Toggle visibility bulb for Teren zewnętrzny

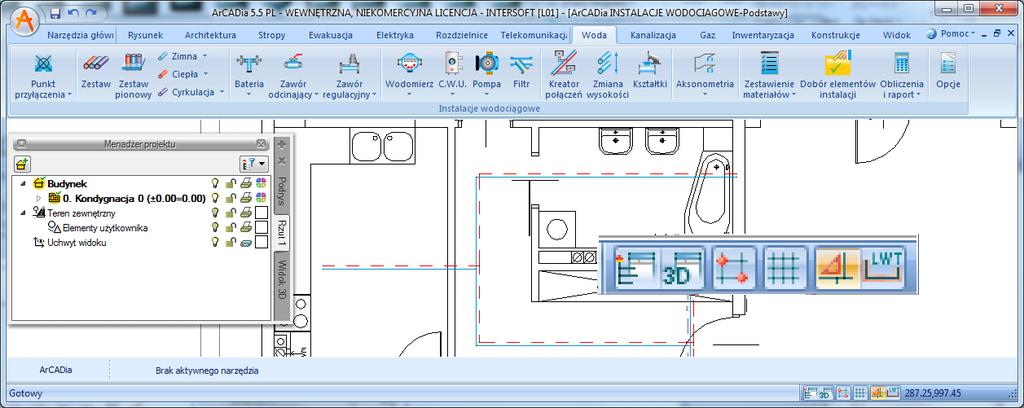pos(213,213)
